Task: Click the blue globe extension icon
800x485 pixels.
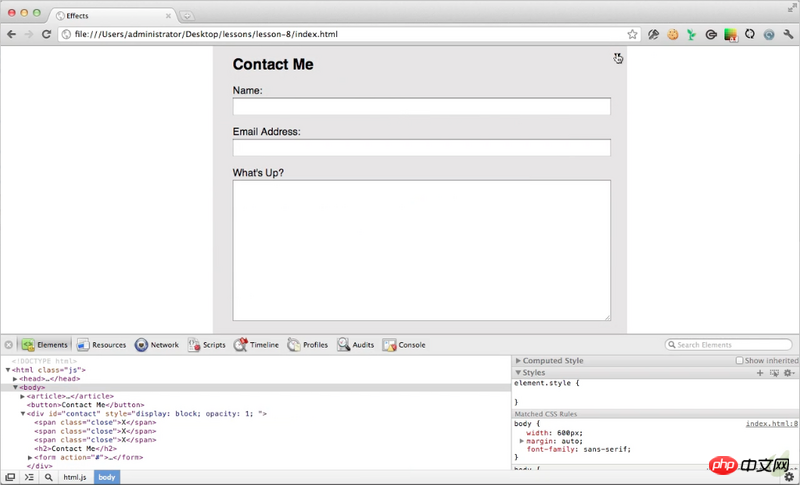Action: [x=769, y=34]
